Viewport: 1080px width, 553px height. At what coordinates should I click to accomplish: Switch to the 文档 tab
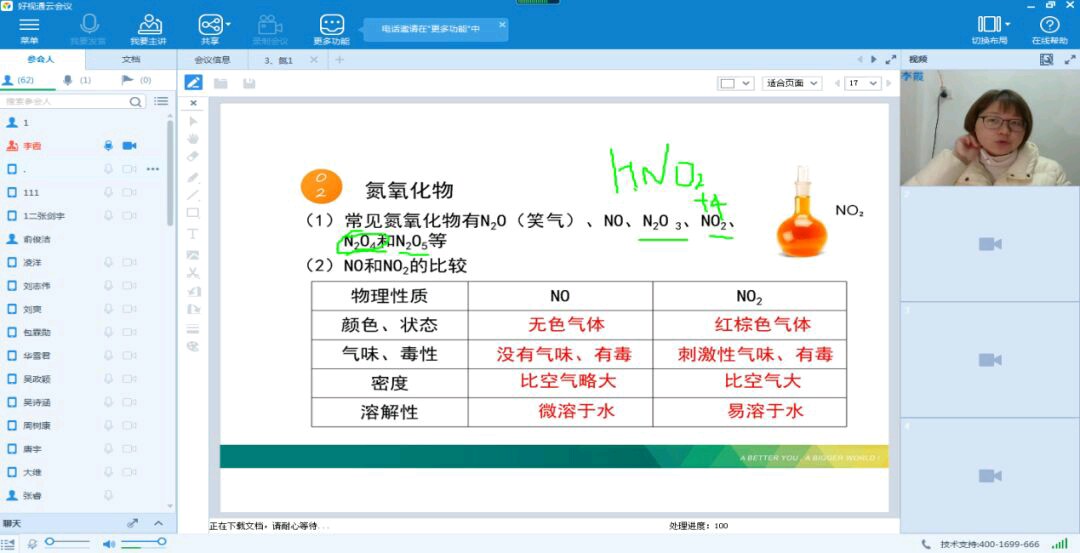coord(131,60)
